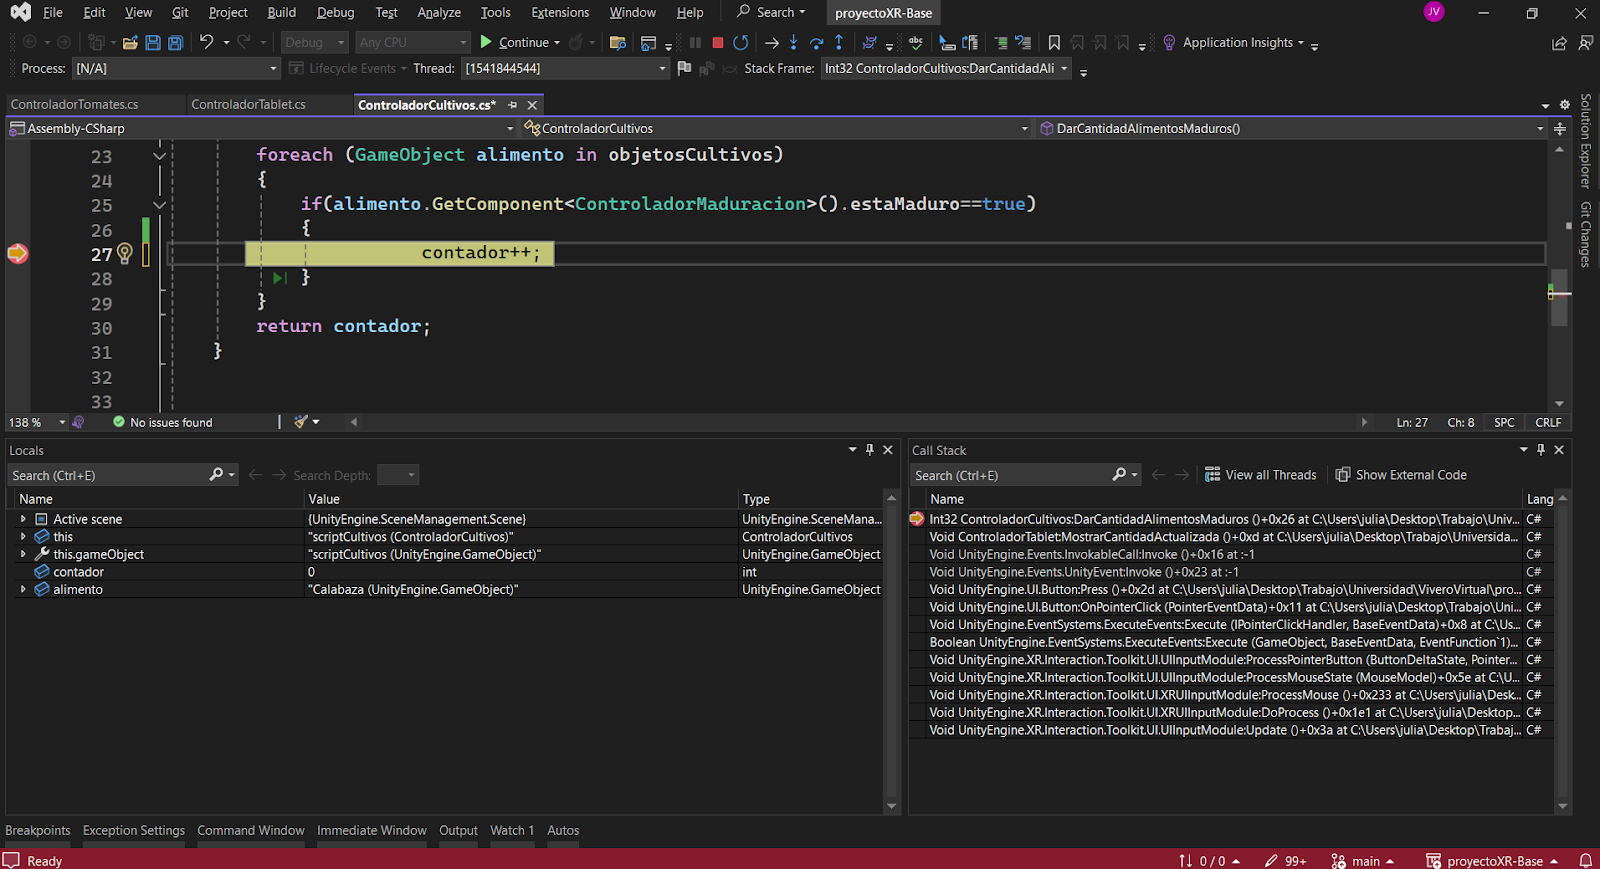Click the editor vertical scrollbar thumb

click(1559, 297)
